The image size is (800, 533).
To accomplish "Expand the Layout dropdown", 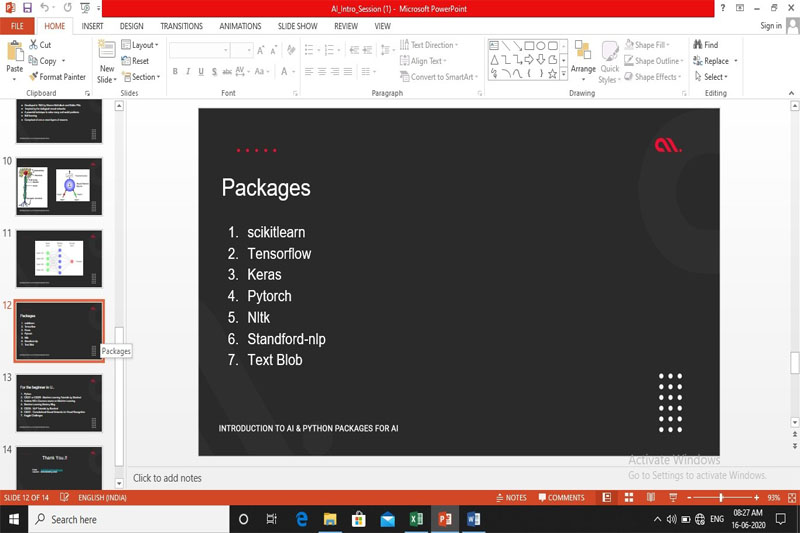I will pos(140,45).
